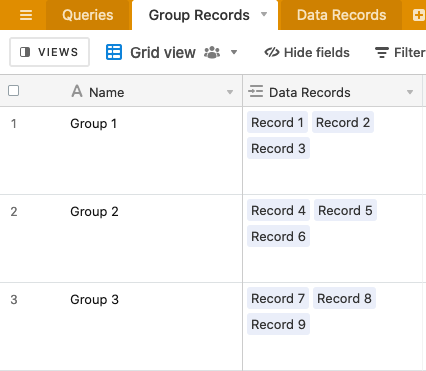Click the Data Records column header
Image resolution: width=426 pixels, height=371 pixels.
332,91
